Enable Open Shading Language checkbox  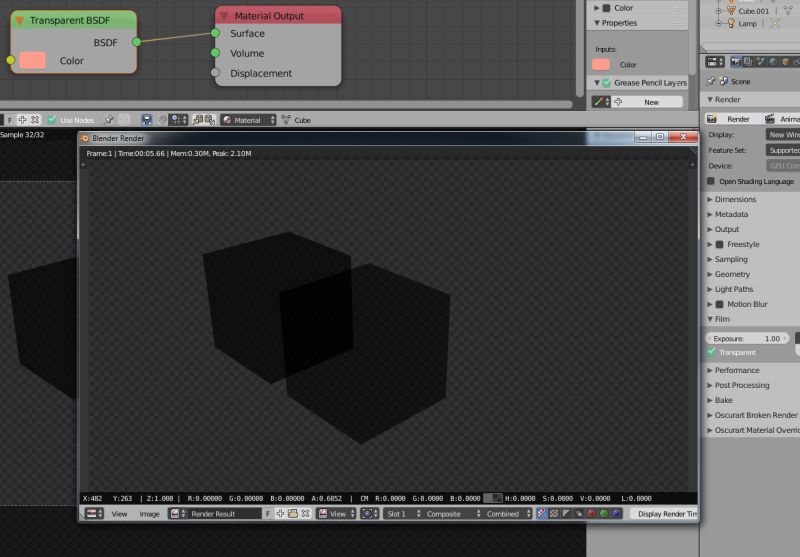point(711,181)
